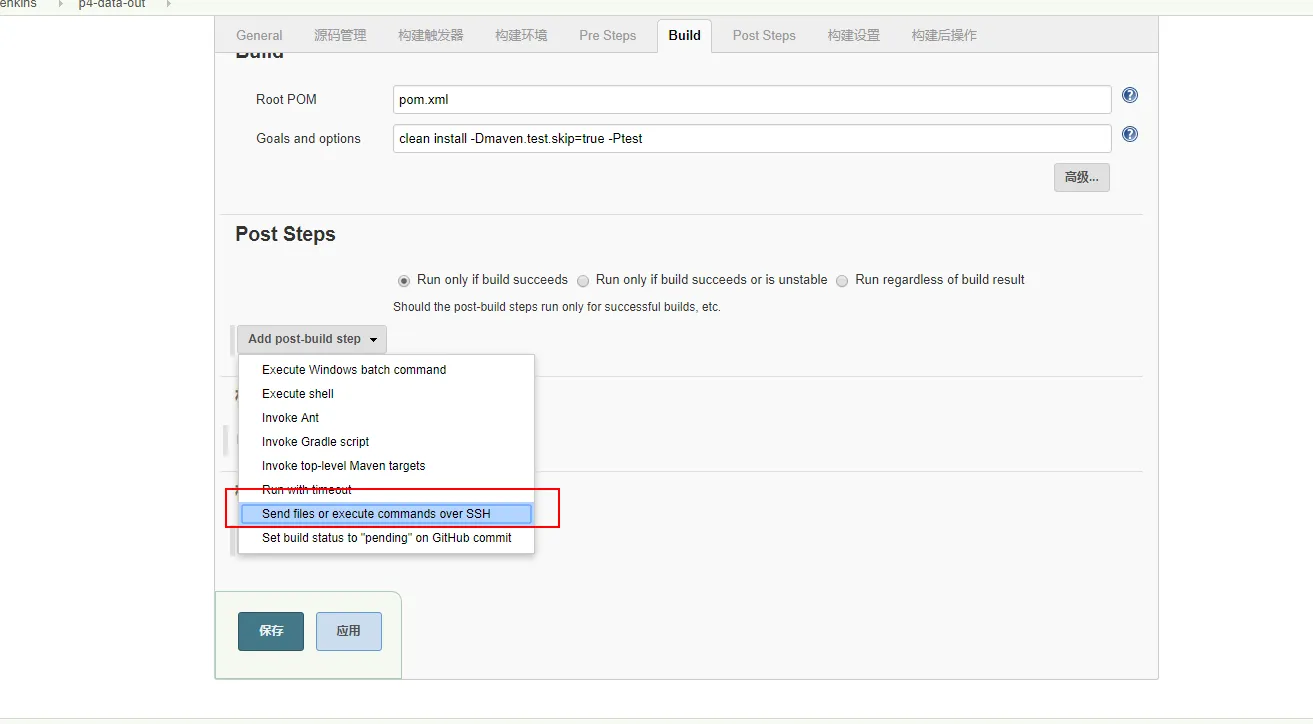Image resolution: width=1313 pixels, height=724 pixels.
Task: Open help icon for Root POM
Action: click(x=1130, y=96)
